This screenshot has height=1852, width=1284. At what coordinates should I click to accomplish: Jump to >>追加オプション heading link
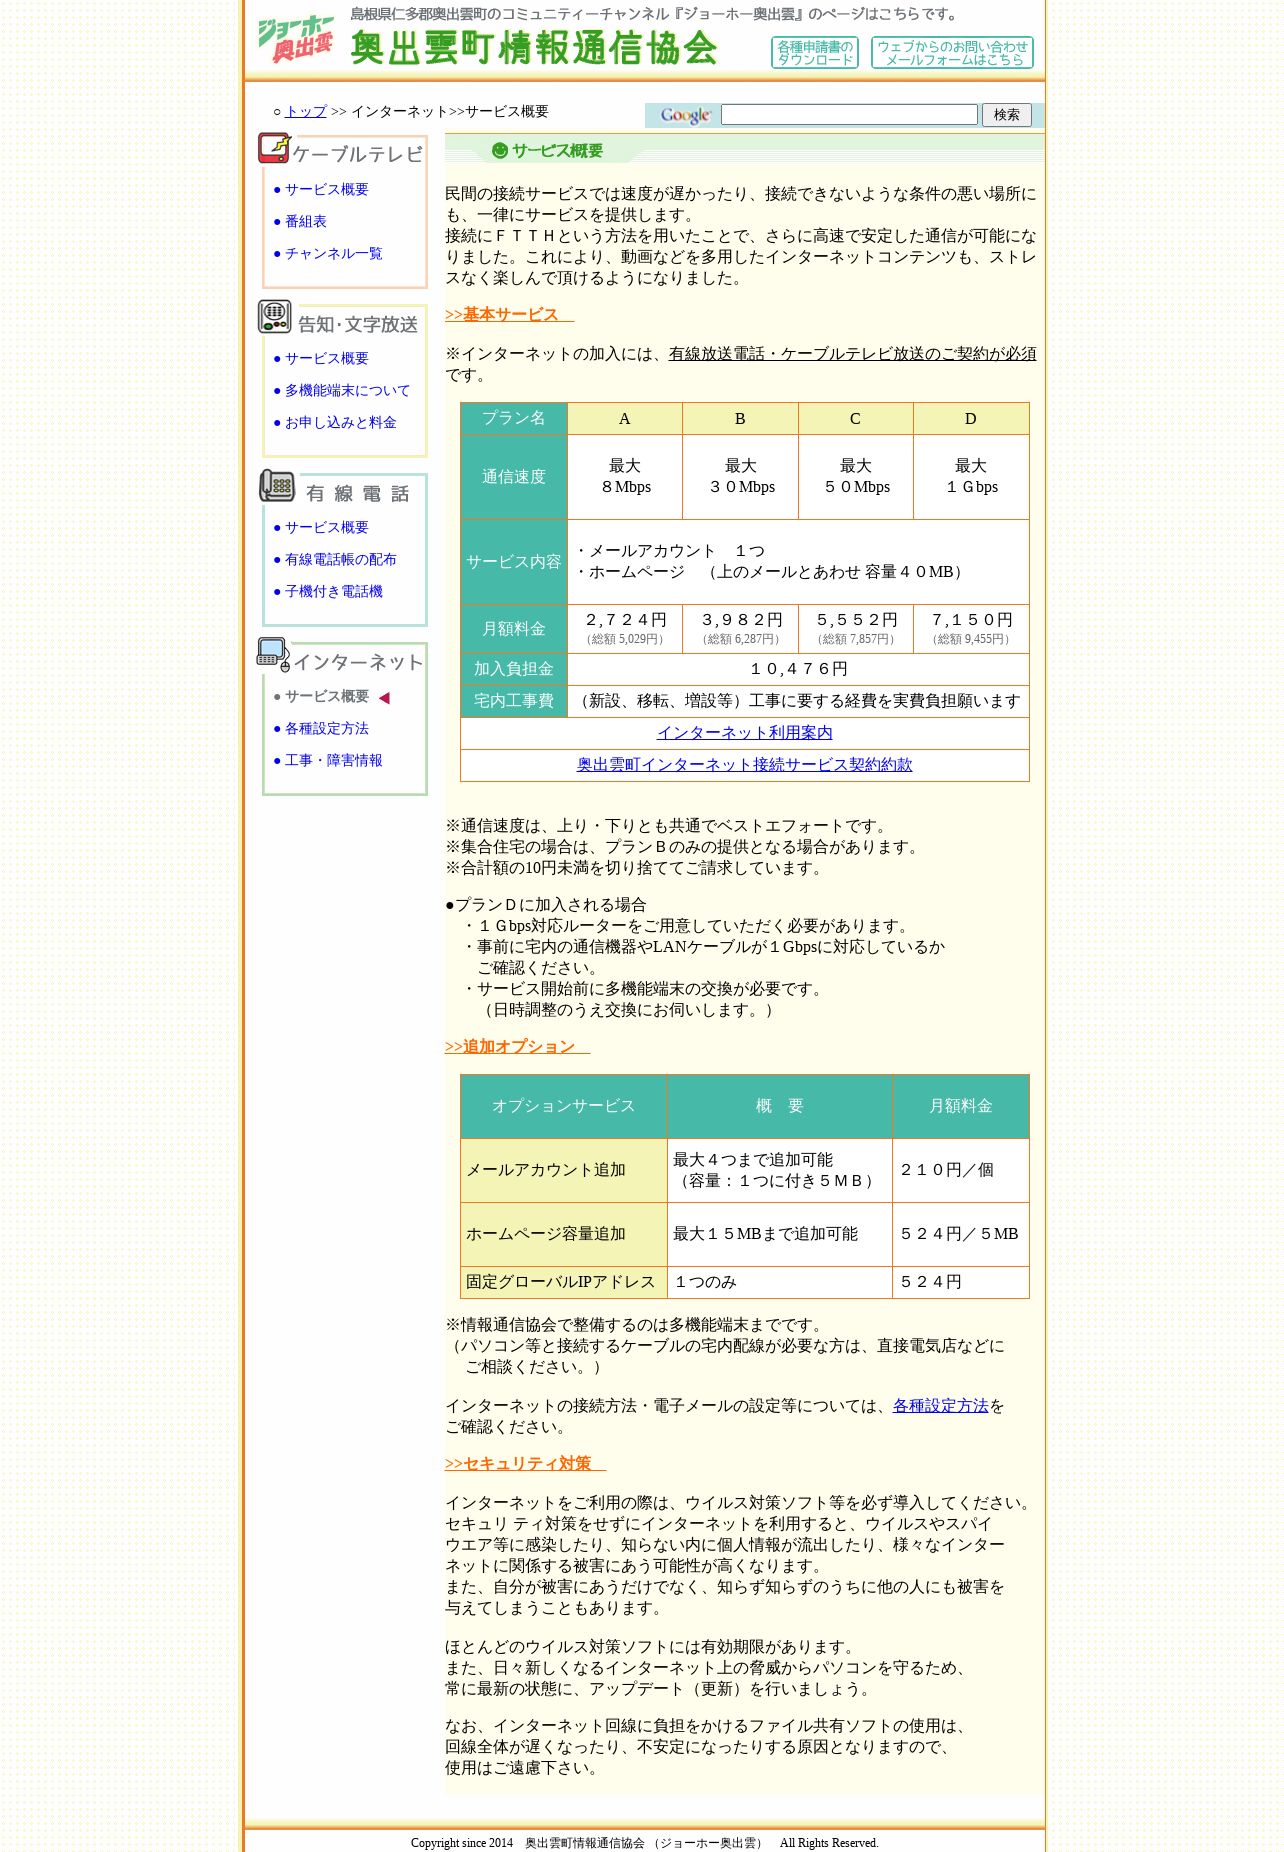(517, 1047)
